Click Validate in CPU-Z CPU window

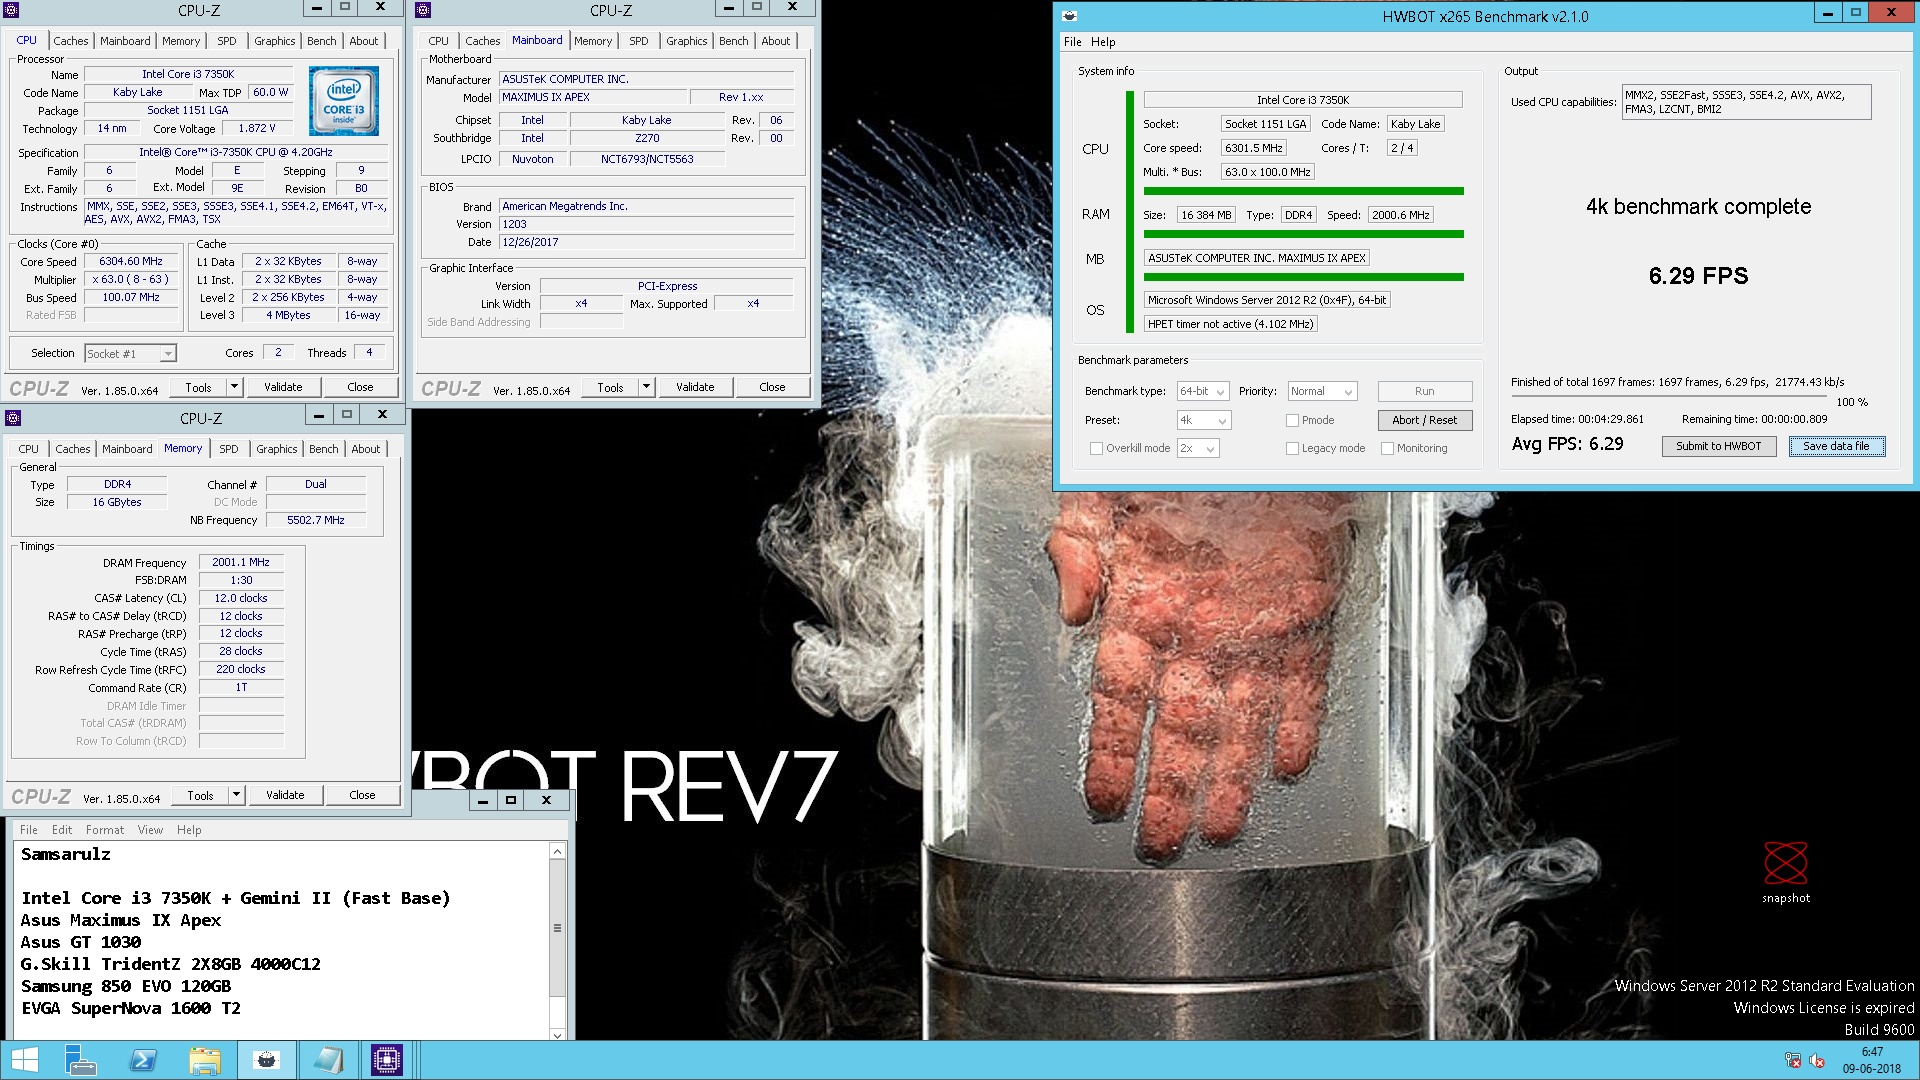click(x=283, y=387)
